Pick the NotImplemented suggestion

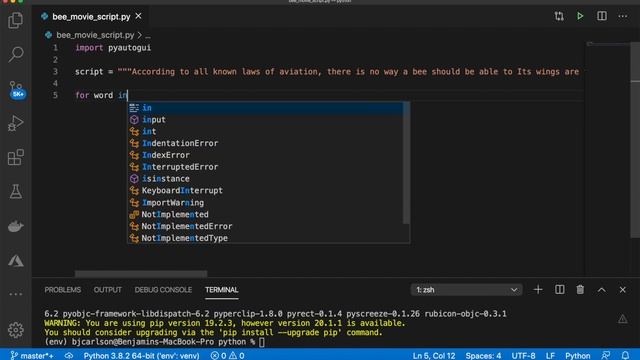coord(266,214)
